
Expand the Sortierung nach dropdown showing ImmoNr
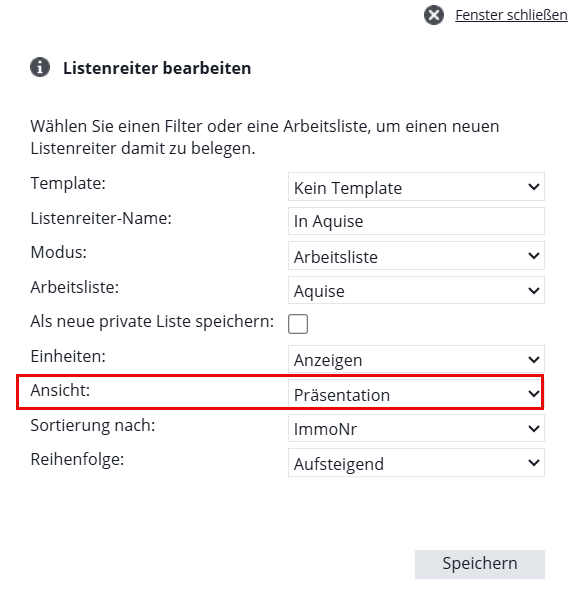416,428
